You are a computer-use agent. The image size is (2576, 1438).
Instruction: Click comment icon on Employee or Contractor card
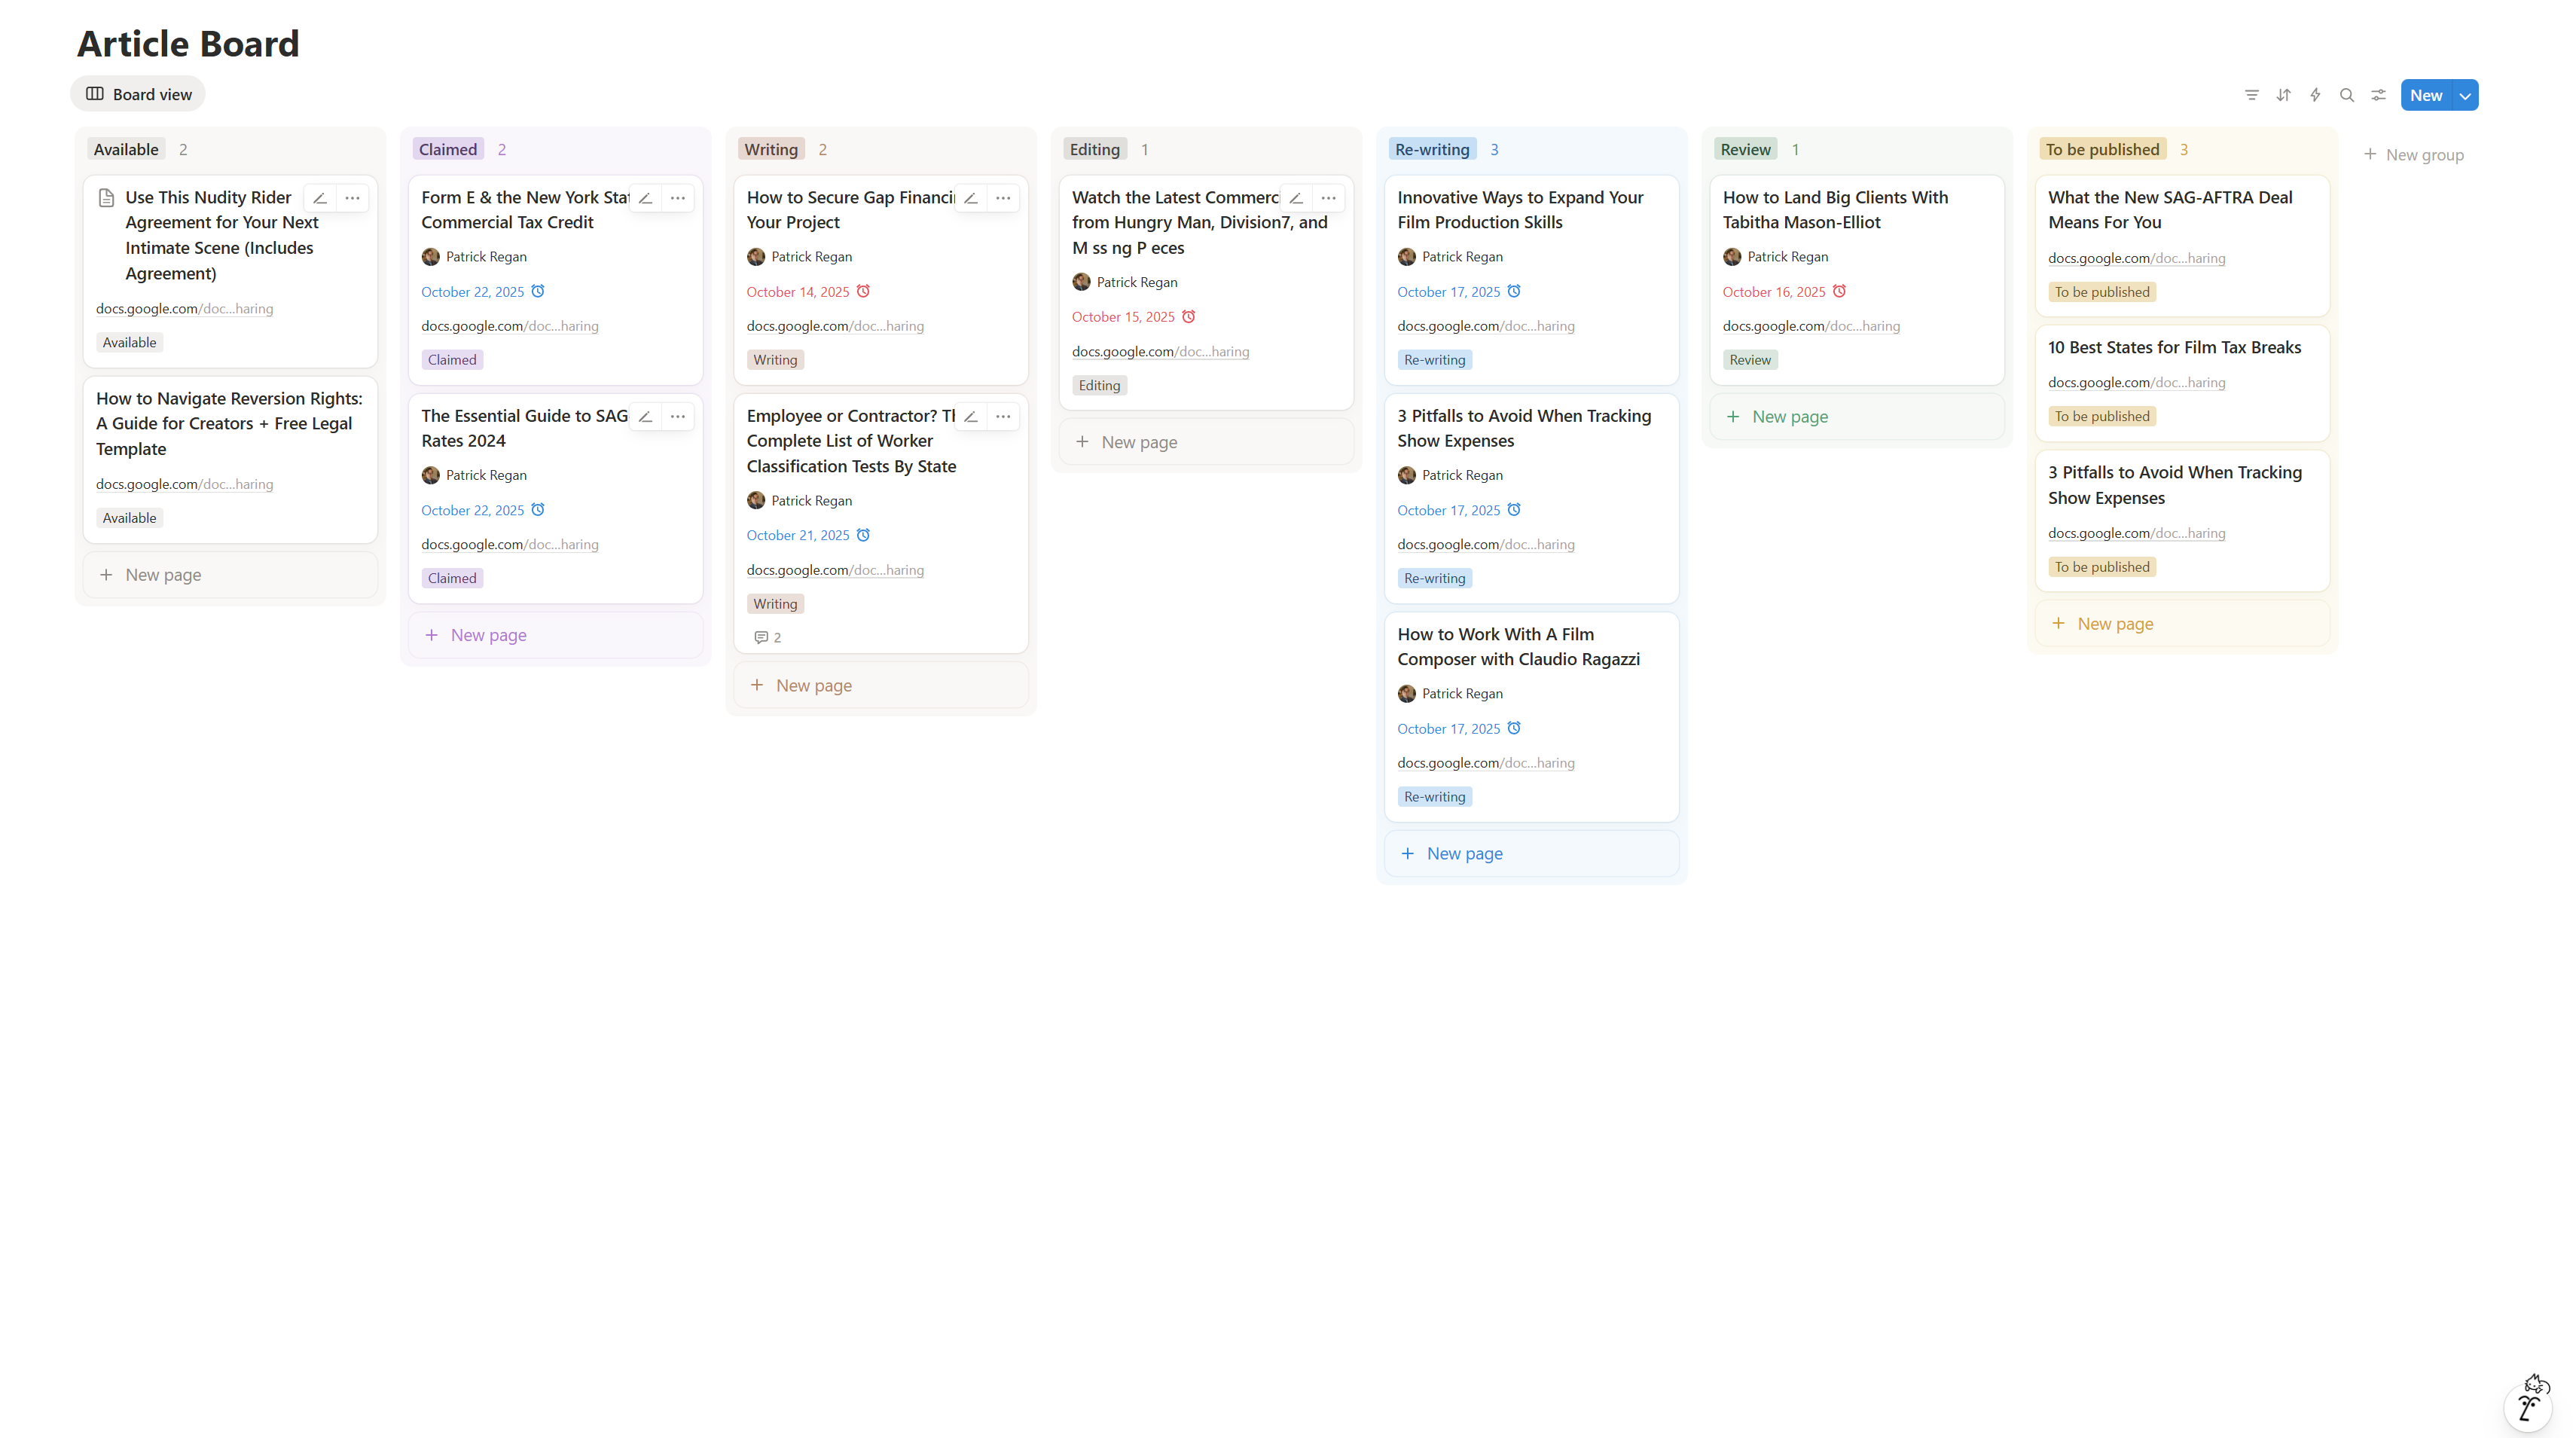click(x=761, y=637)
